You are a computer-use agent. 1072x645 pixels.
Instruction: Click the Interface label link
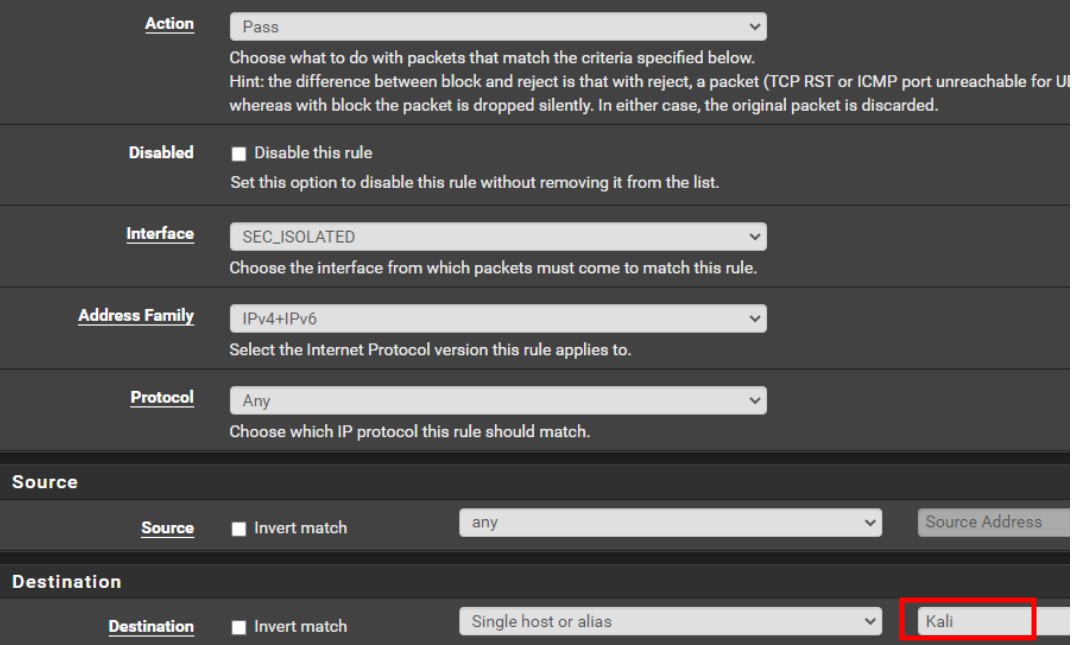(160, 234)
